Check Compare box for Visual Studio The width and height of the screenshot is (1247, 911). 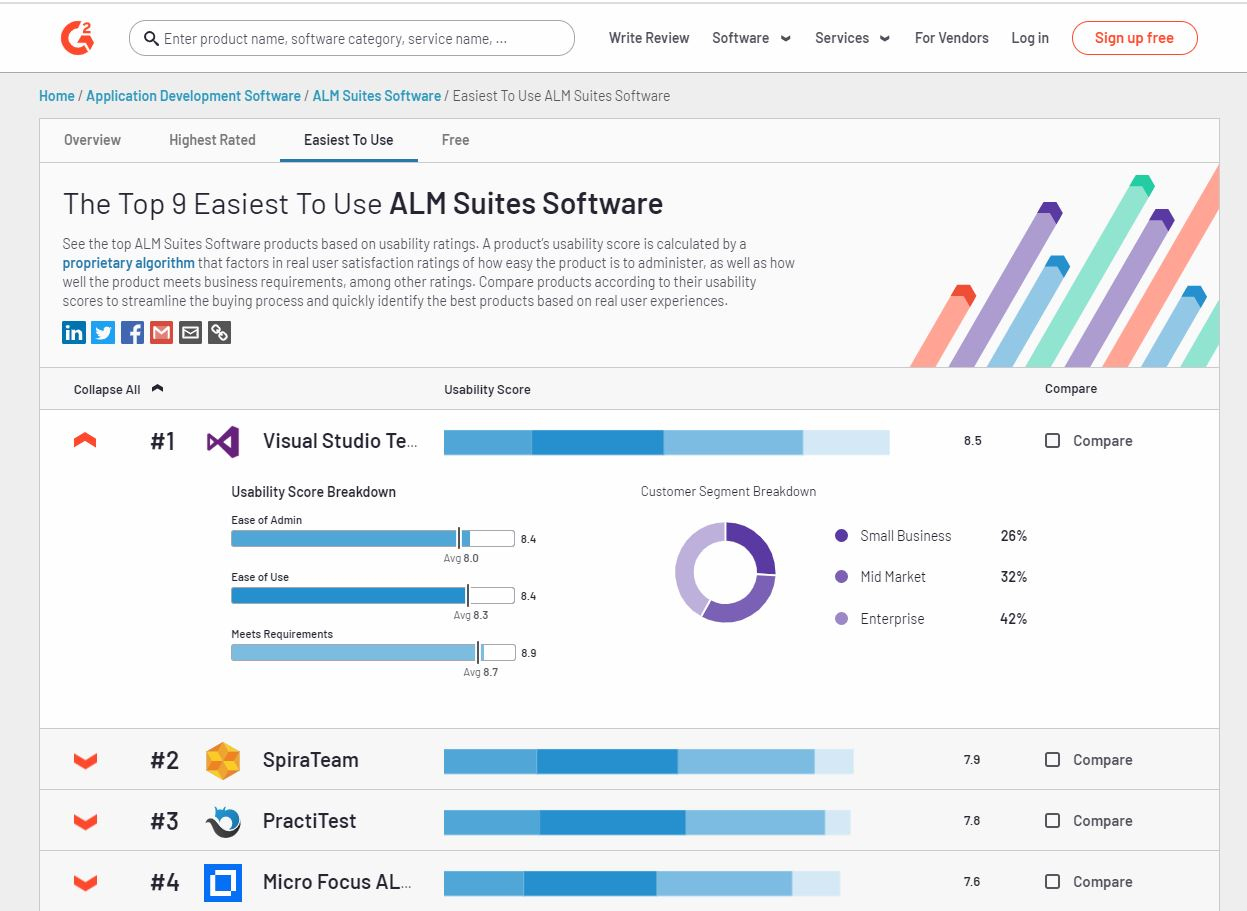click(x=1052, y=441)
